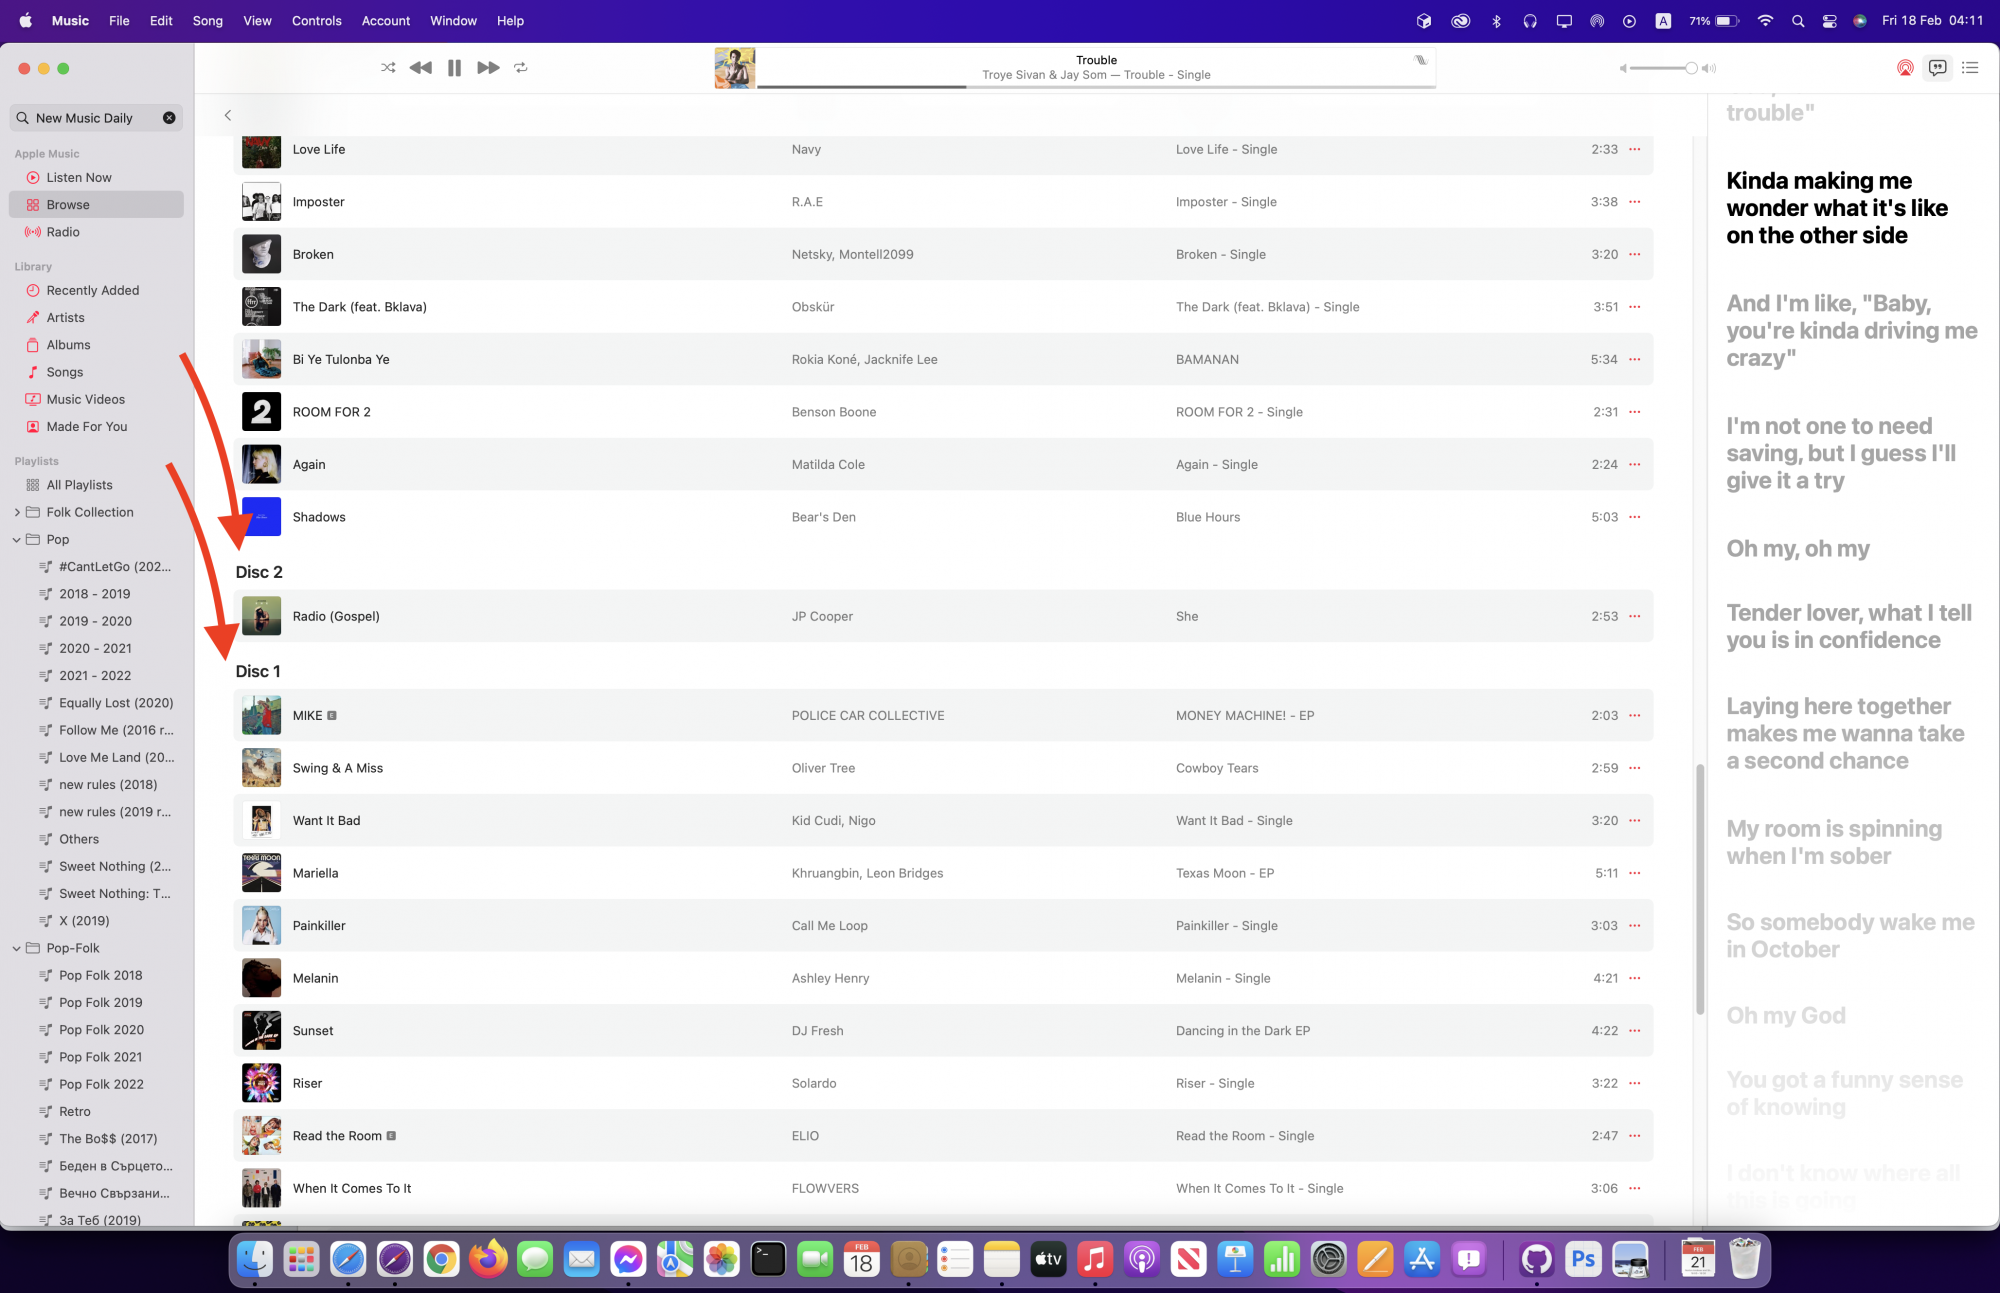Click artist Khruangbin, Leon Bridges
The image size is (2000, 1293).
(867, 873)
